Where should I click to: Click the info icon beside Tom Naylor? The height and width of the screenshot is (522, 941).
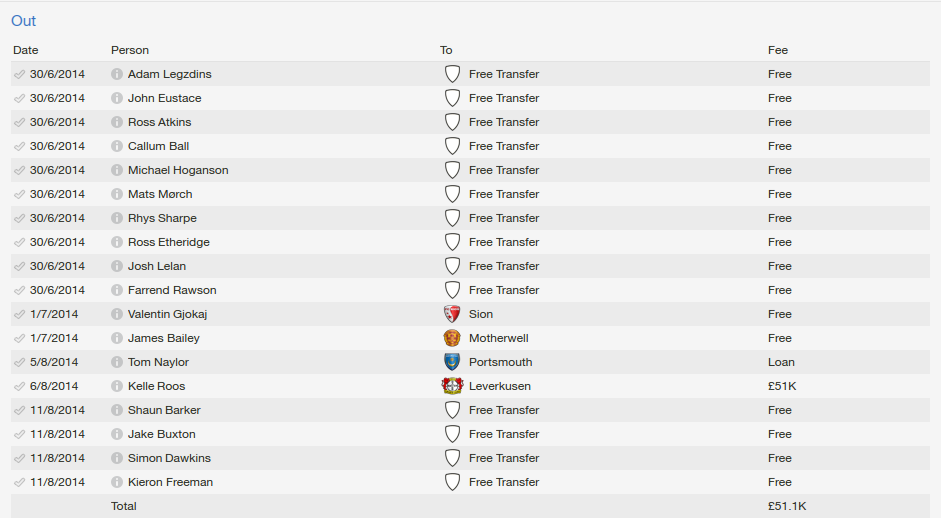[x=116, y=362]
